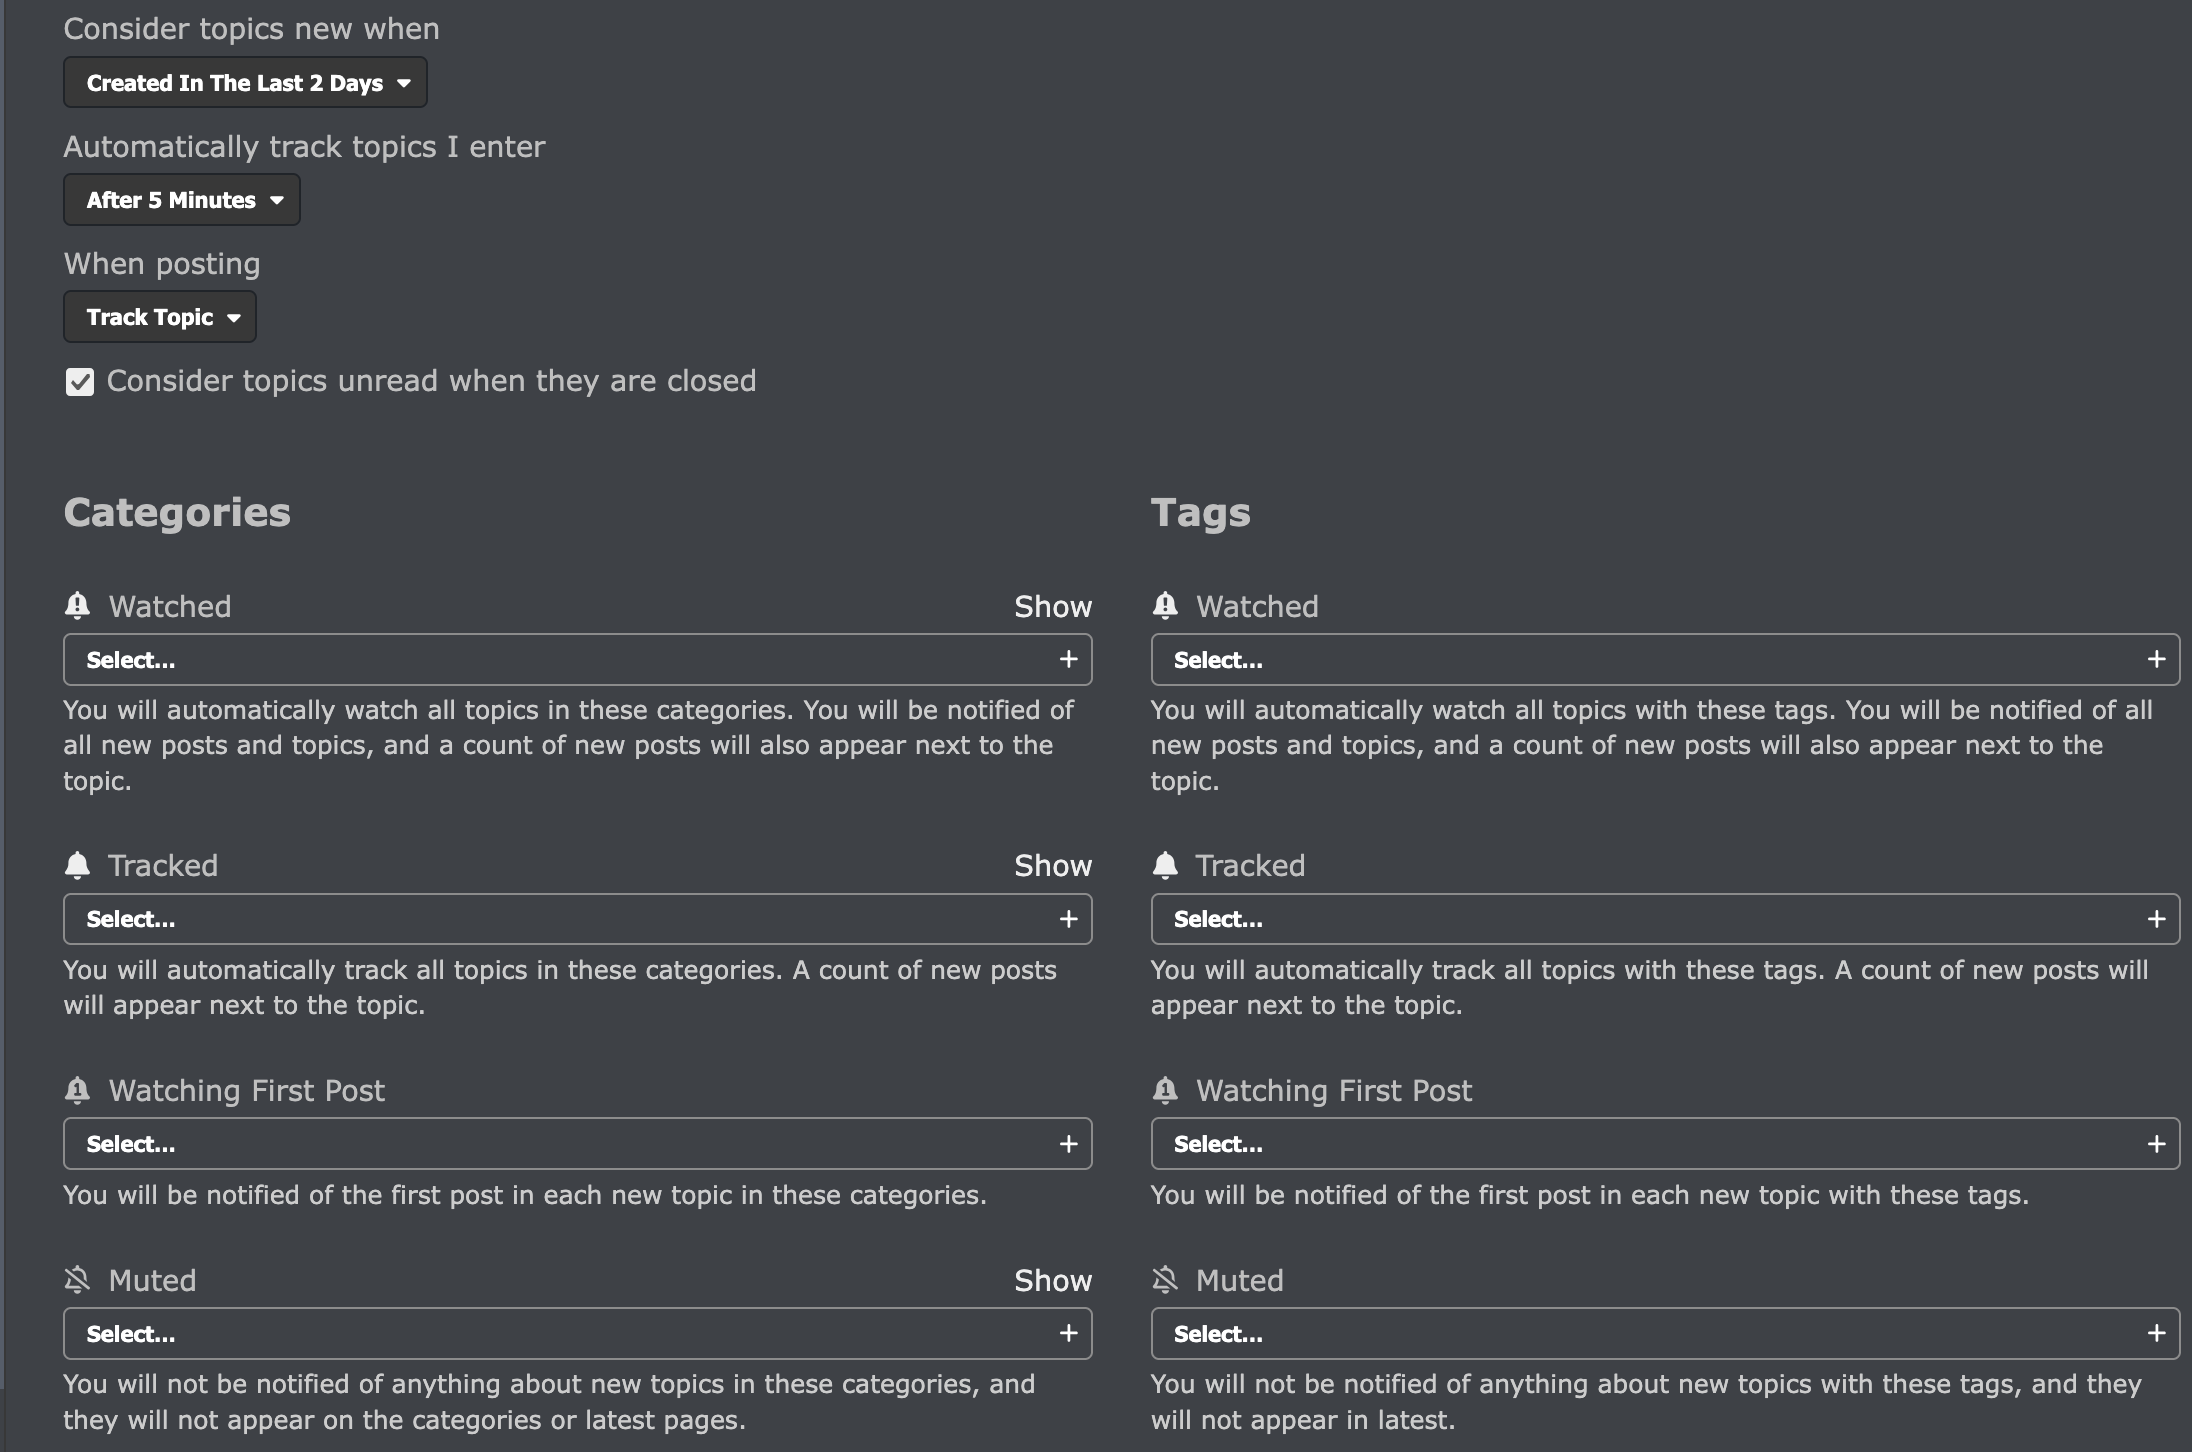This screenshot has height=1452, width=2192.
Task: Show muted categories list
Action: (x=1052, y=1281)
